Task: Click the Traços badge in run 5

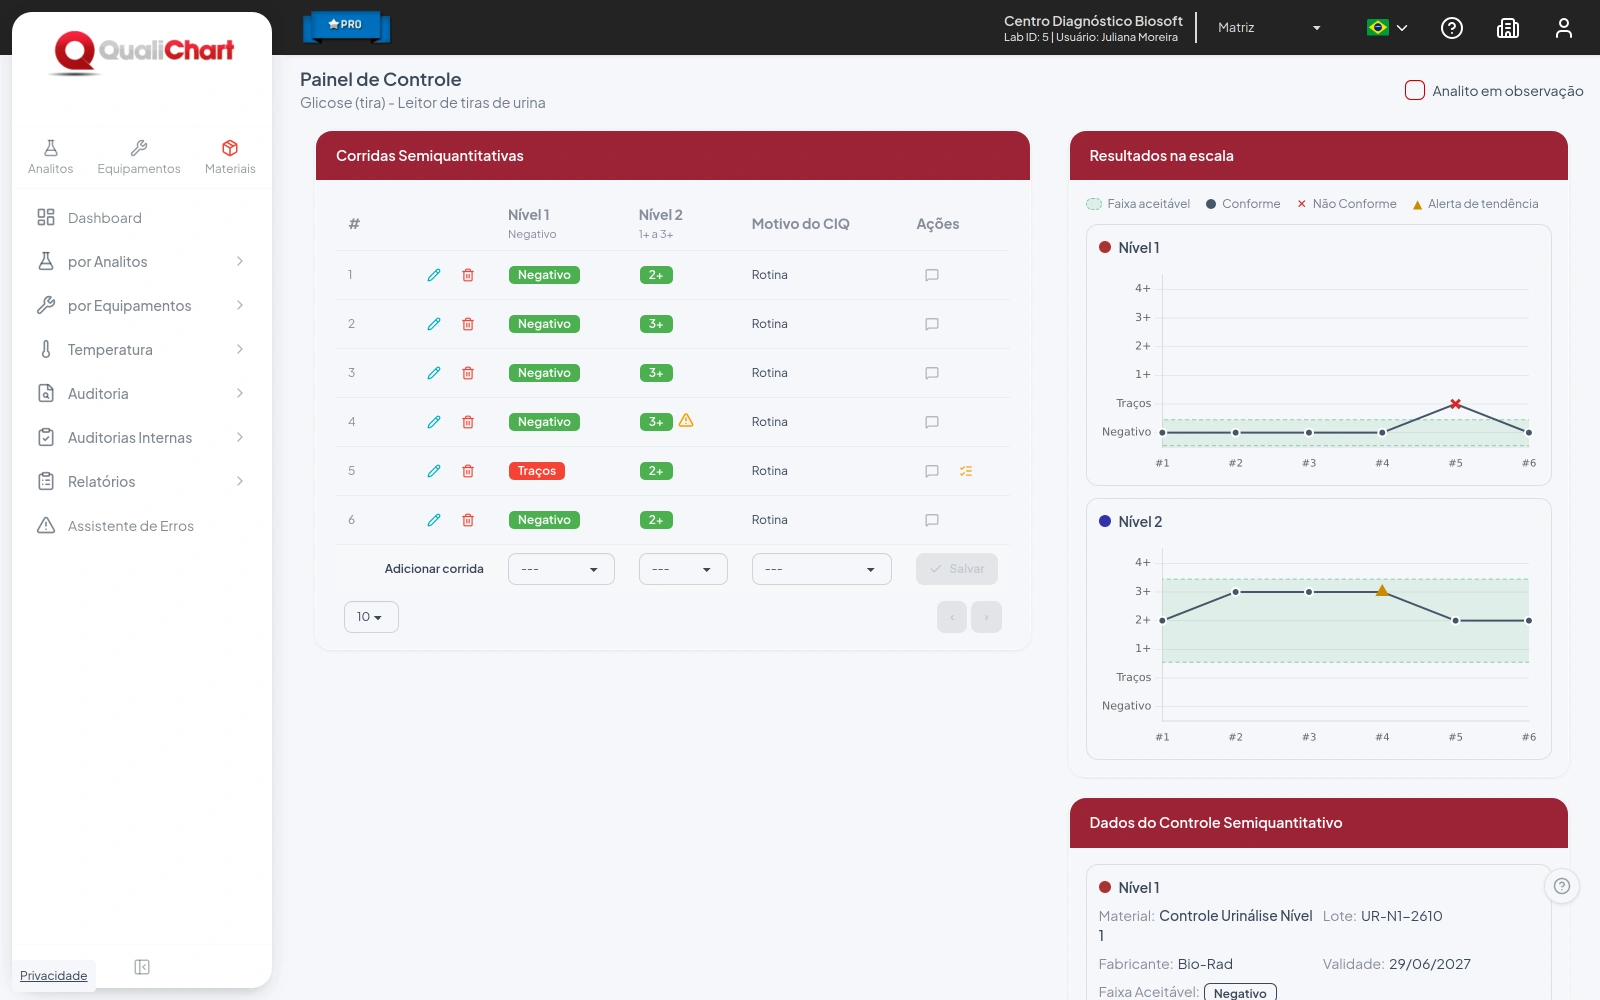Action: coord(537,471)
